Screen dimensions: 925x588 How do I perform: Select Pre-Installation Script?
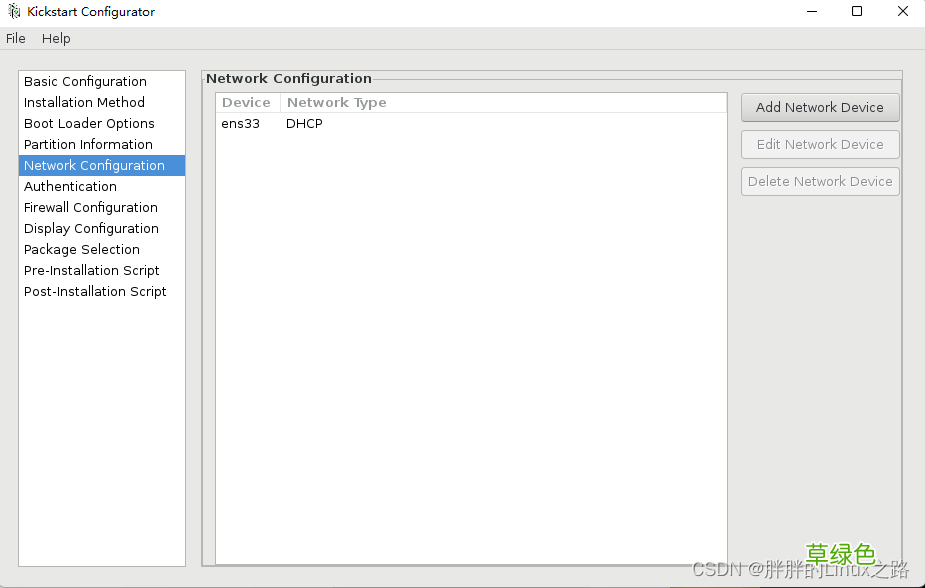pos(91,270)
